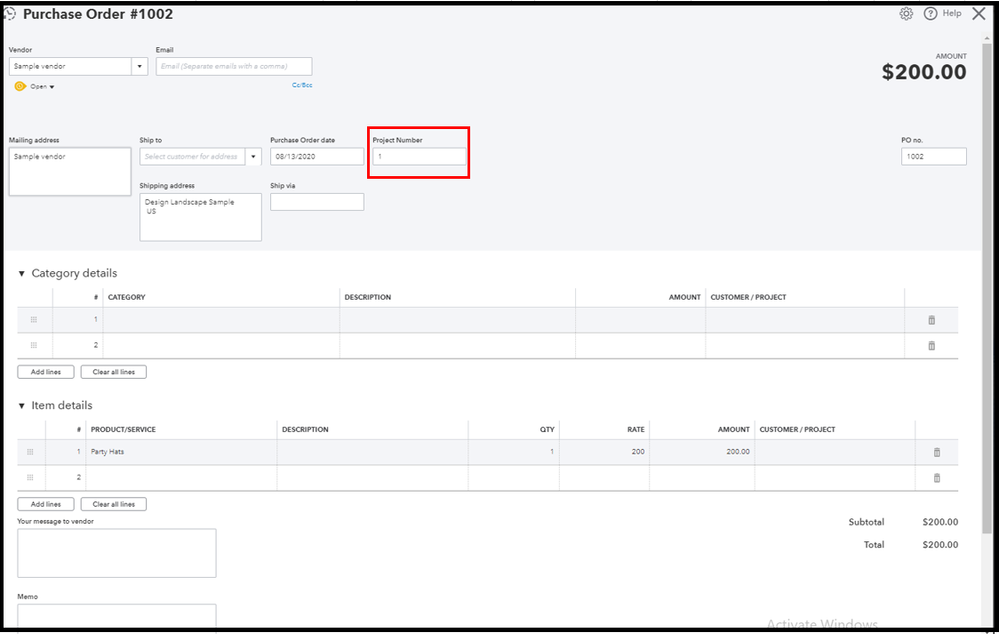The image size is (999, 634).
Task: Click Your message to vendor box
Action: pos(117,553)
